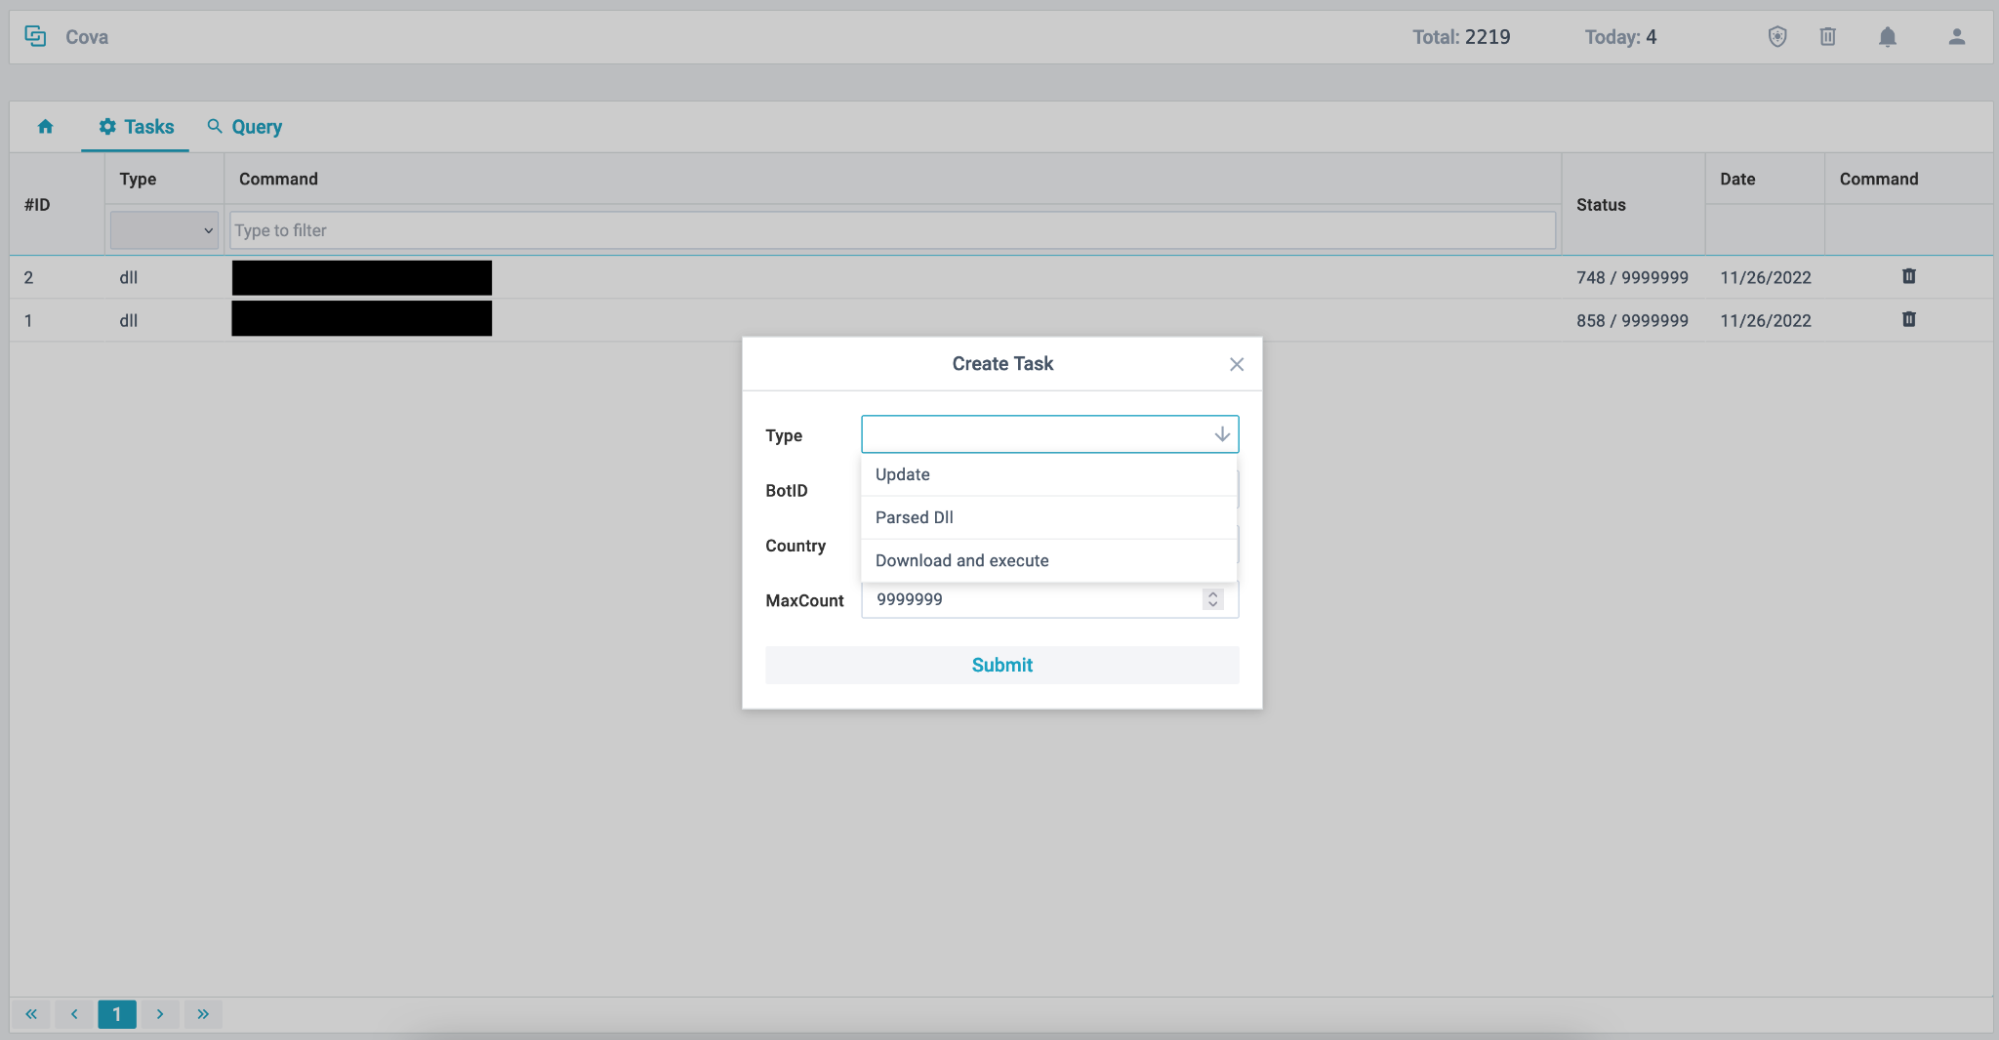Open the notifications bell

1887,37
